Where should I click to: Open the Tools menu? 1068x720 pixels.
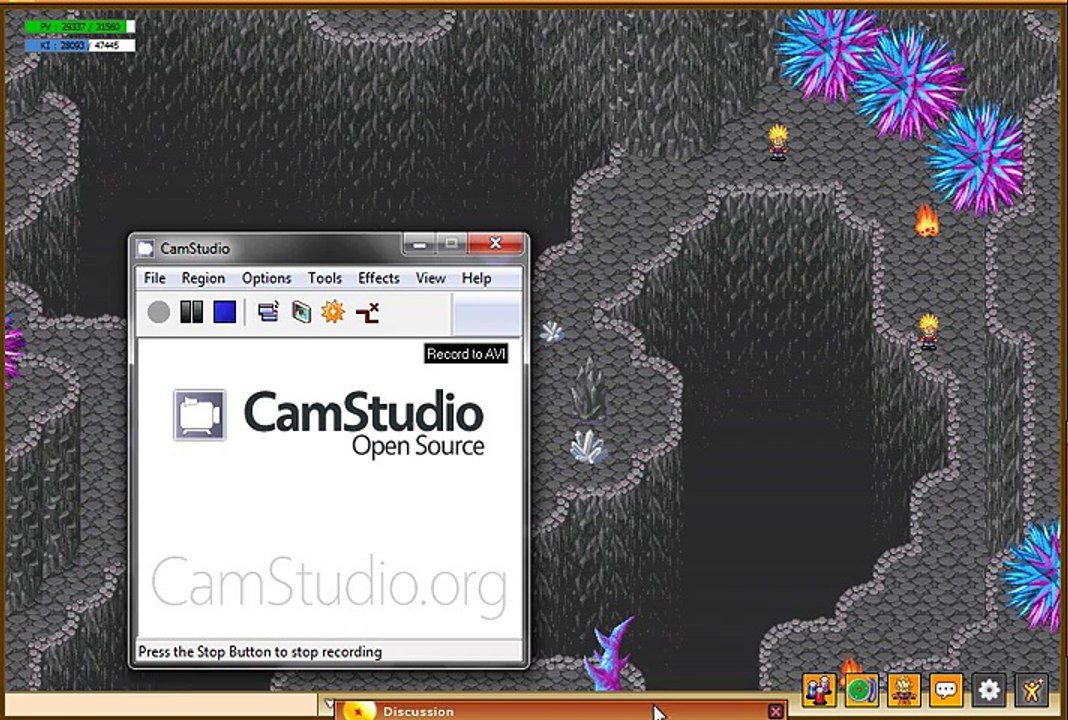pos(324,278)
